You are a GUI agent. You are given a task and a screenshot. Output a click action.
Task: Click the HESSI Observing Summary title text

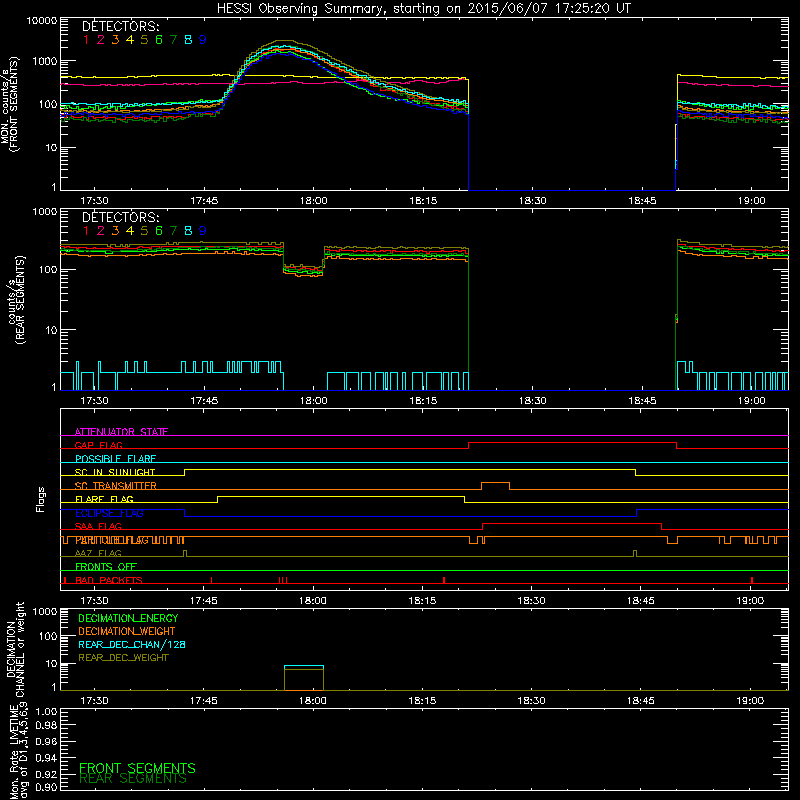424,9
